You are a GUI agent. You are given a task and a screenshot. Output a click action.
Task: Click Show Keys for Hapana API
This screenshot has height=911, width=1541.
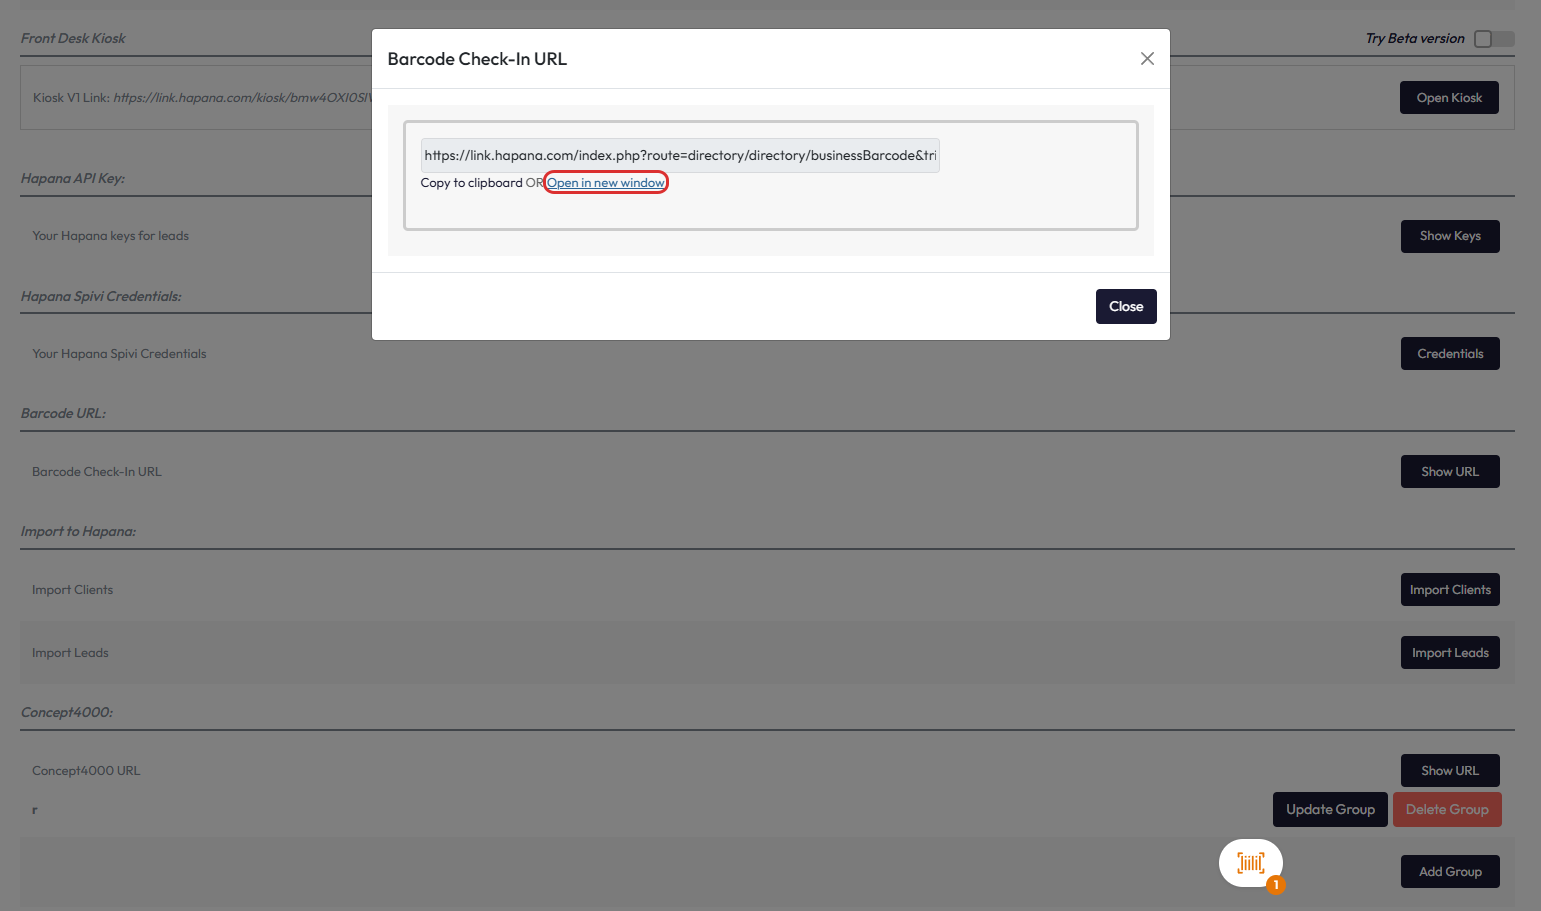(1449, 236)
